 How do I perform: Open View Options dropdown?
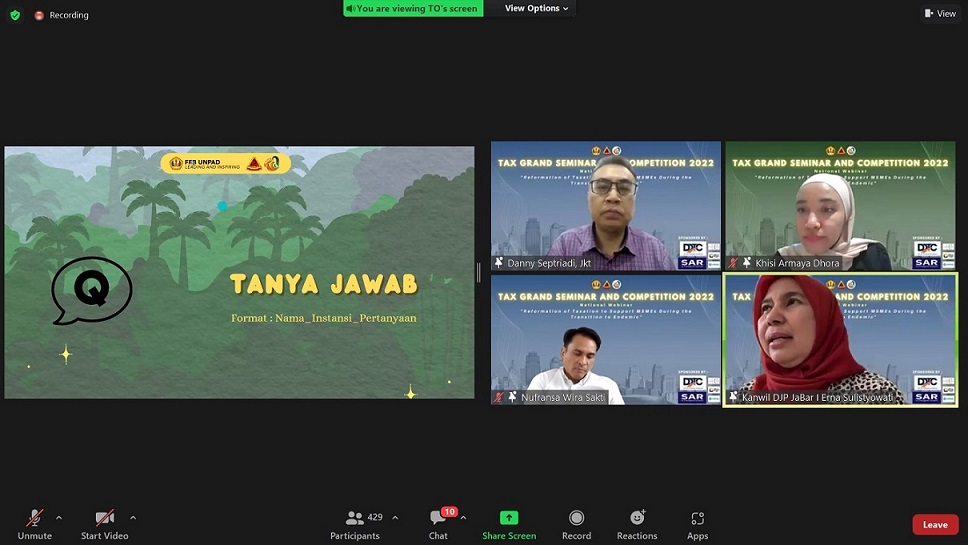(536, 9)
